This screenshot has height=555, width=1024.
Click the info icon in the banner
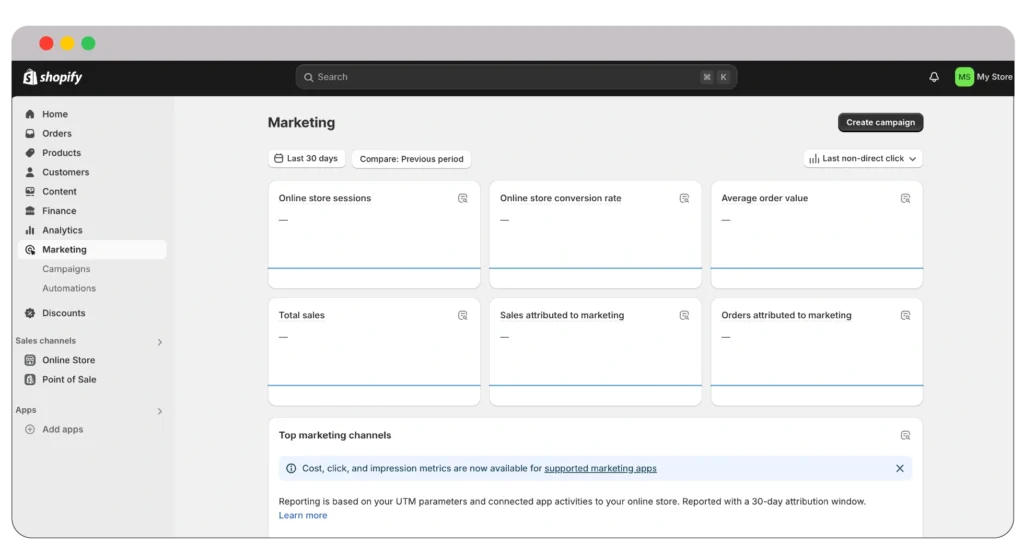coord(291,468)
